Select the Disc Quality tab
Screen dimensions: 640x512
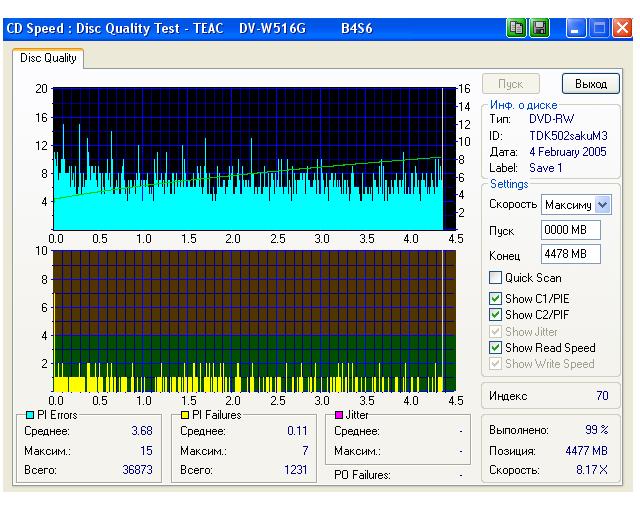(x=48, y=59)
